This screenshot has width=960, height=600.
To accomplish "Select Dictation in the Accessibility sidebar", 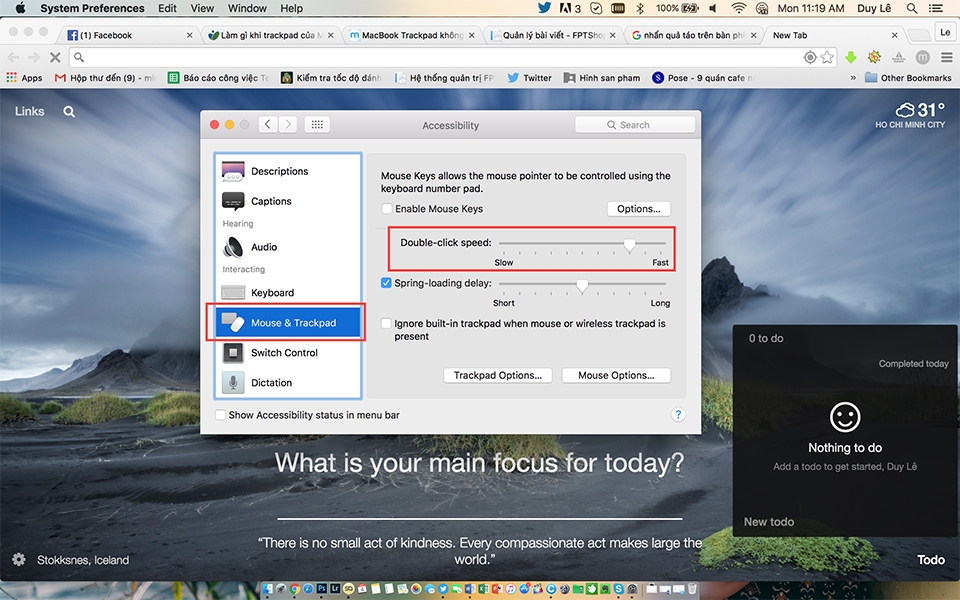I will [x=287, y=383].
